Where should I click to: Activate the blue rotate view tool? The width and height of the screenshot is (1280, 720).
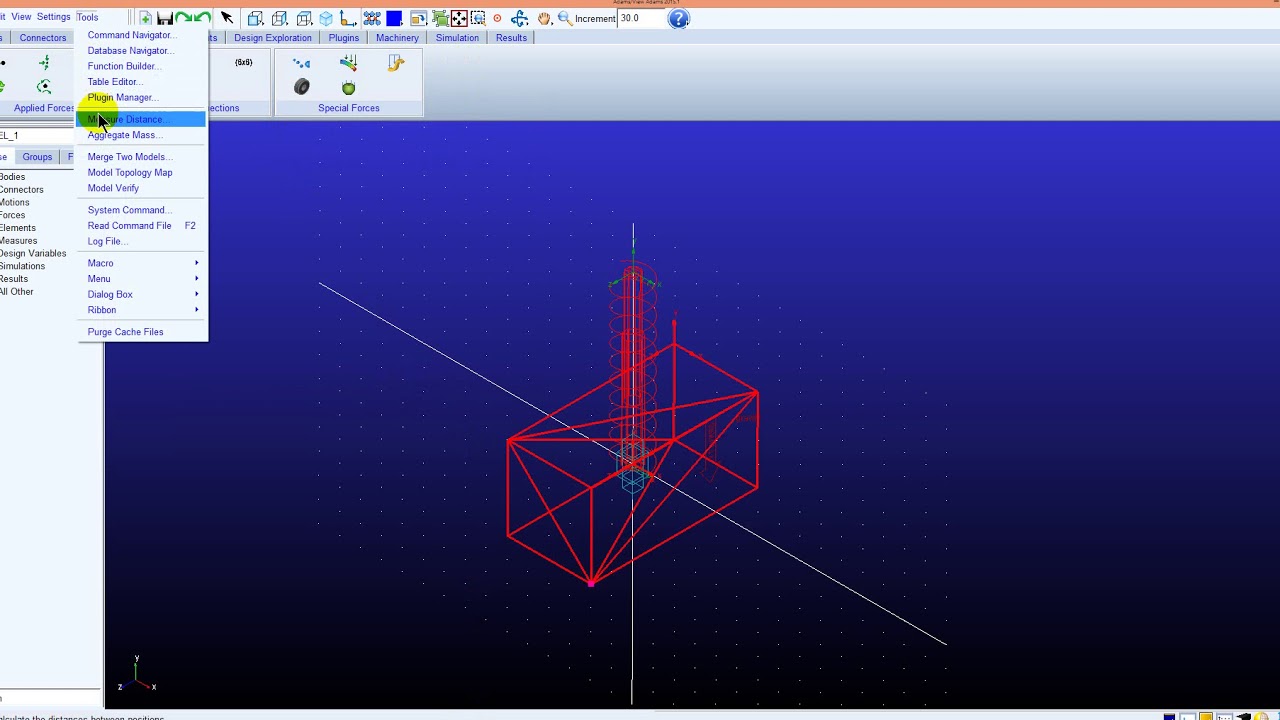click(x=519, y=18)
